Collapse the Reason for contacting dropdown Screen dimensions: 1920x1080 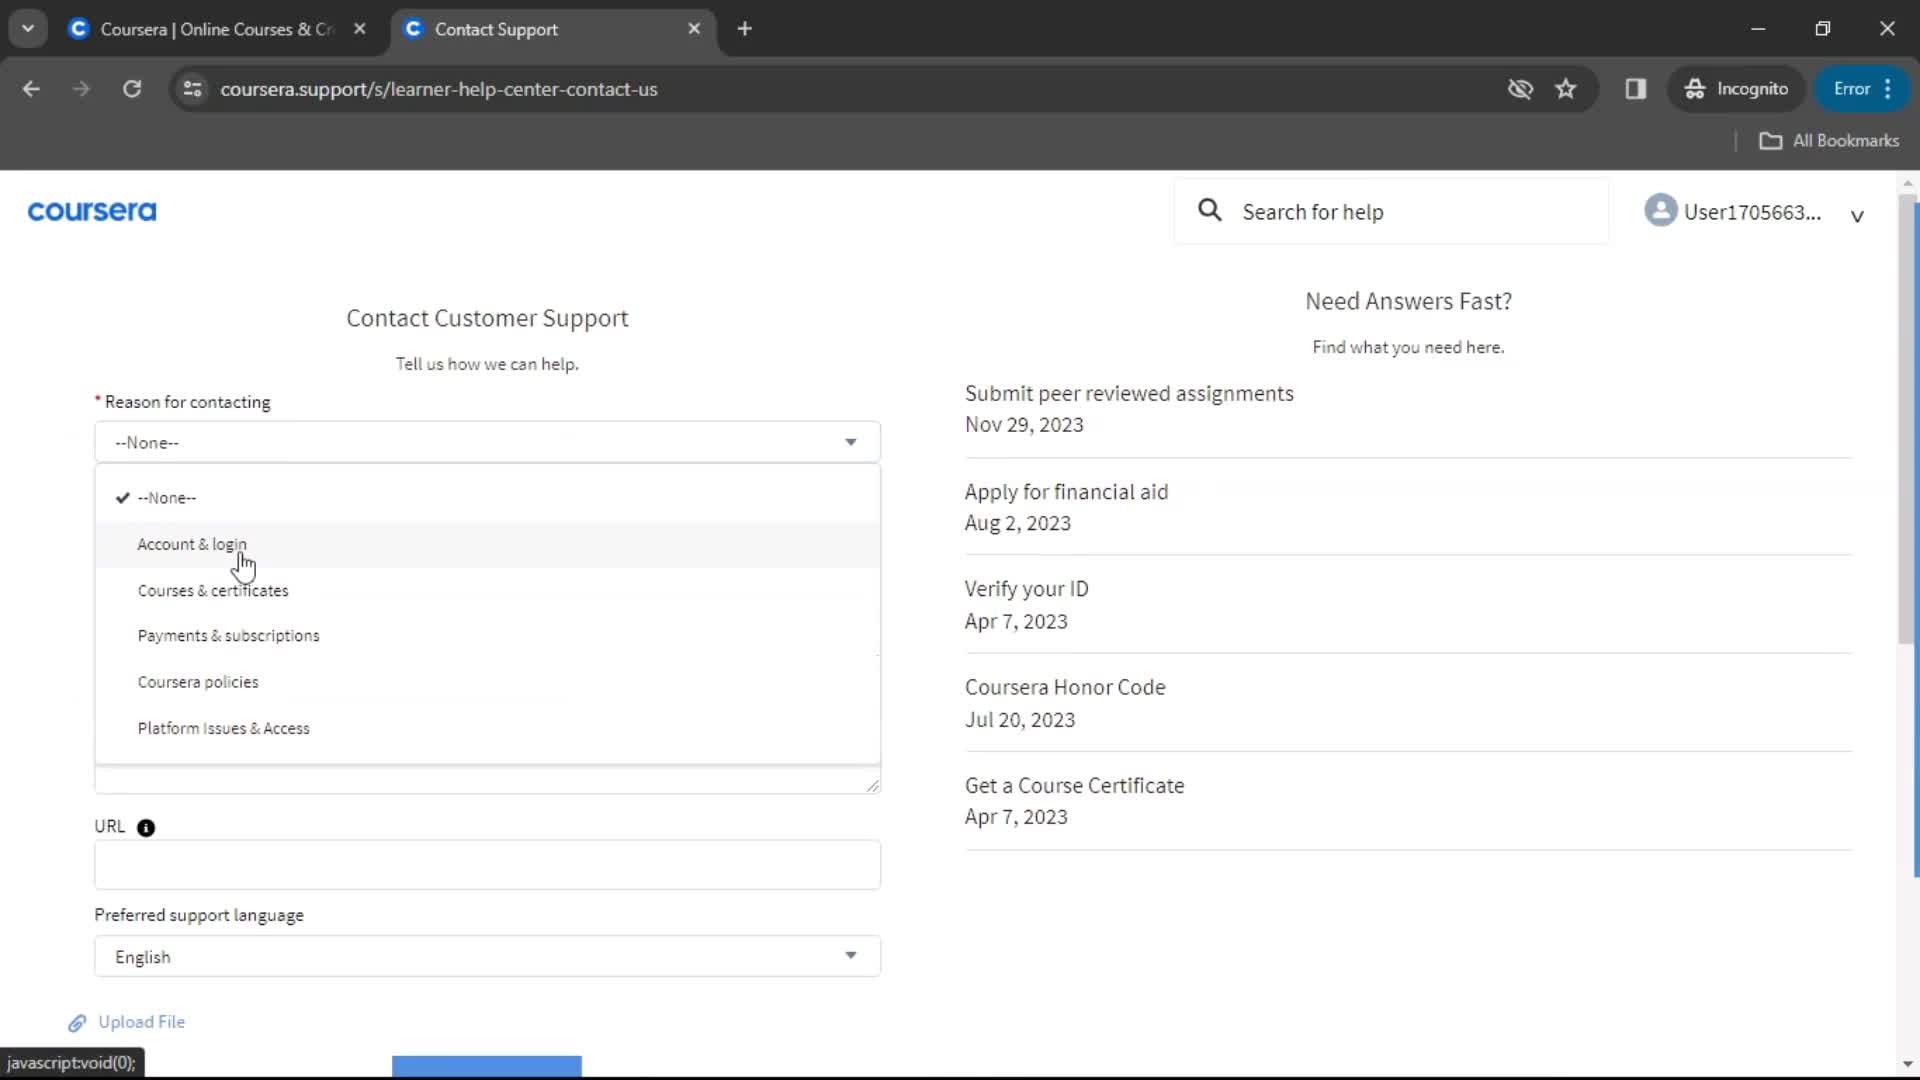click(x=488, y=442)
